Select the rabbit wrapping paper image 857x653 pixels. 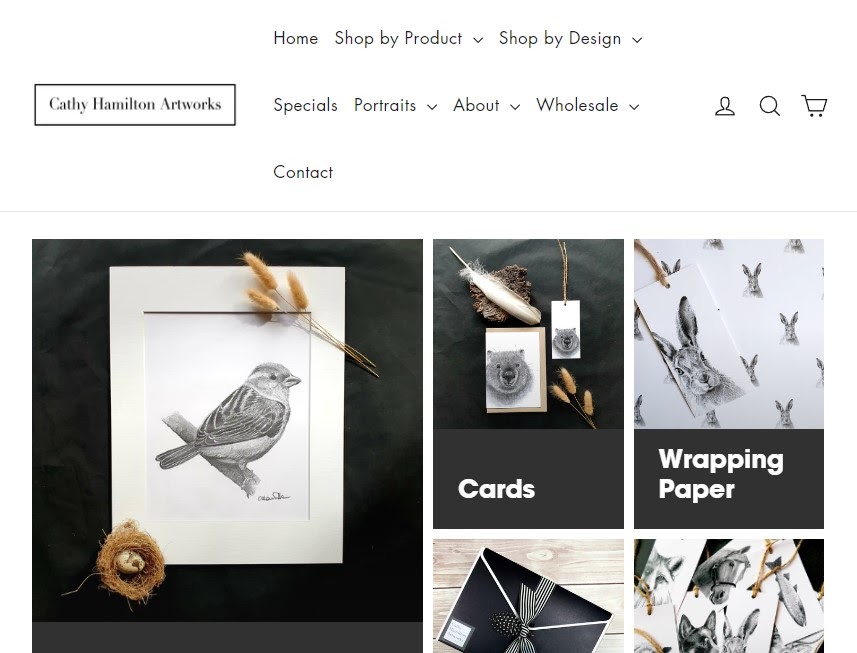[729, 334]
